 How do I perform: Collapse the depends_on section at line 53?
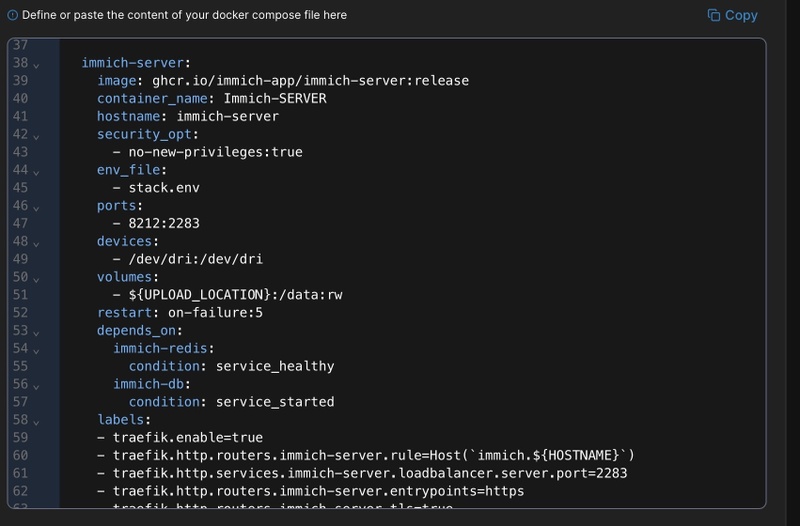pyautogui.click(x=36, y=332)
